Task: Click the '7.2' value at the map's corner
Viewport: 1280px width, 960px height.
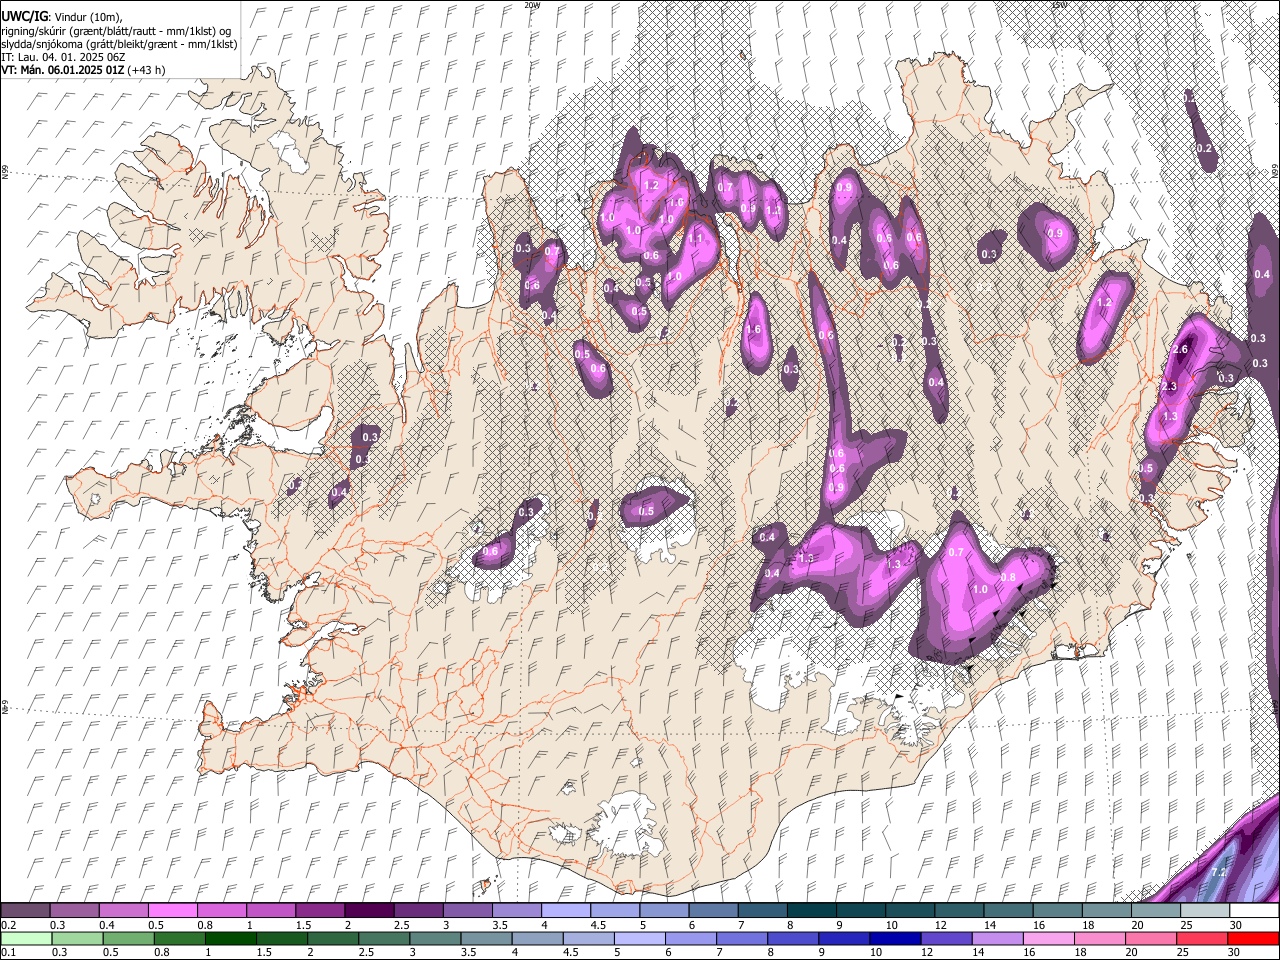Action: 1219,873
